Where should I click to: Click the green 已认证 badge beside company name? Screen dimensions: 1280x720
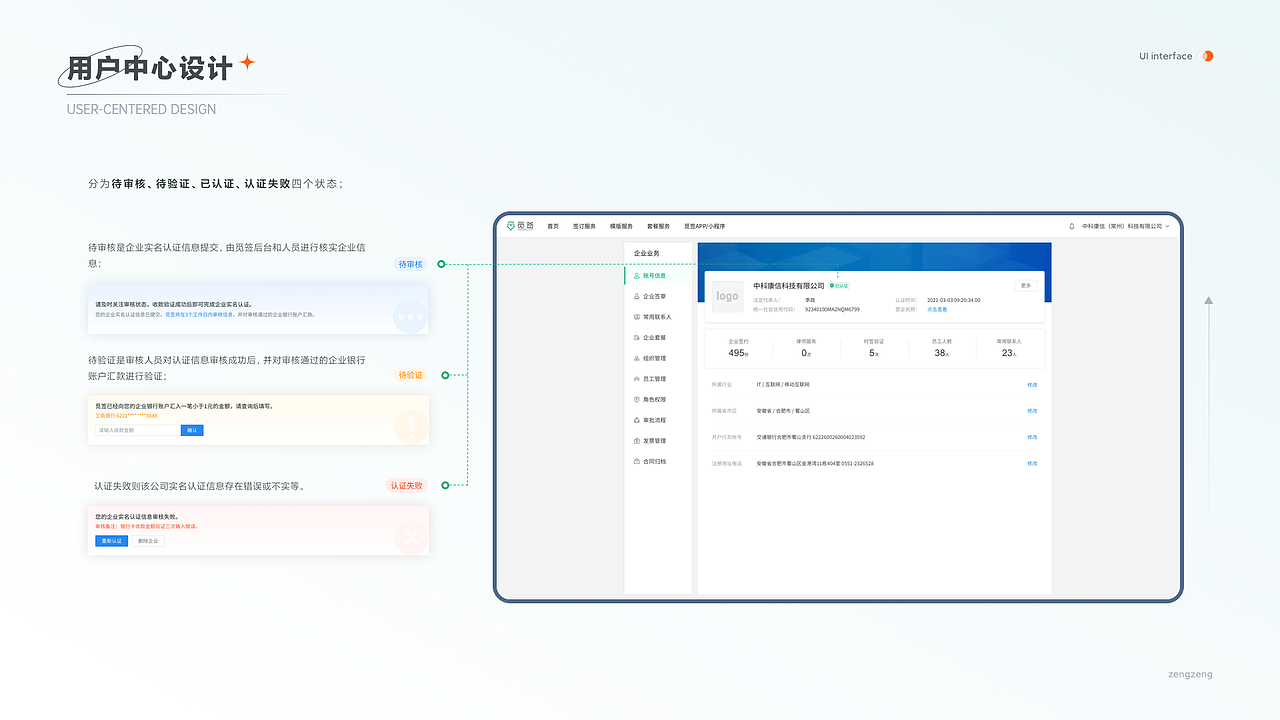(839, 285)
